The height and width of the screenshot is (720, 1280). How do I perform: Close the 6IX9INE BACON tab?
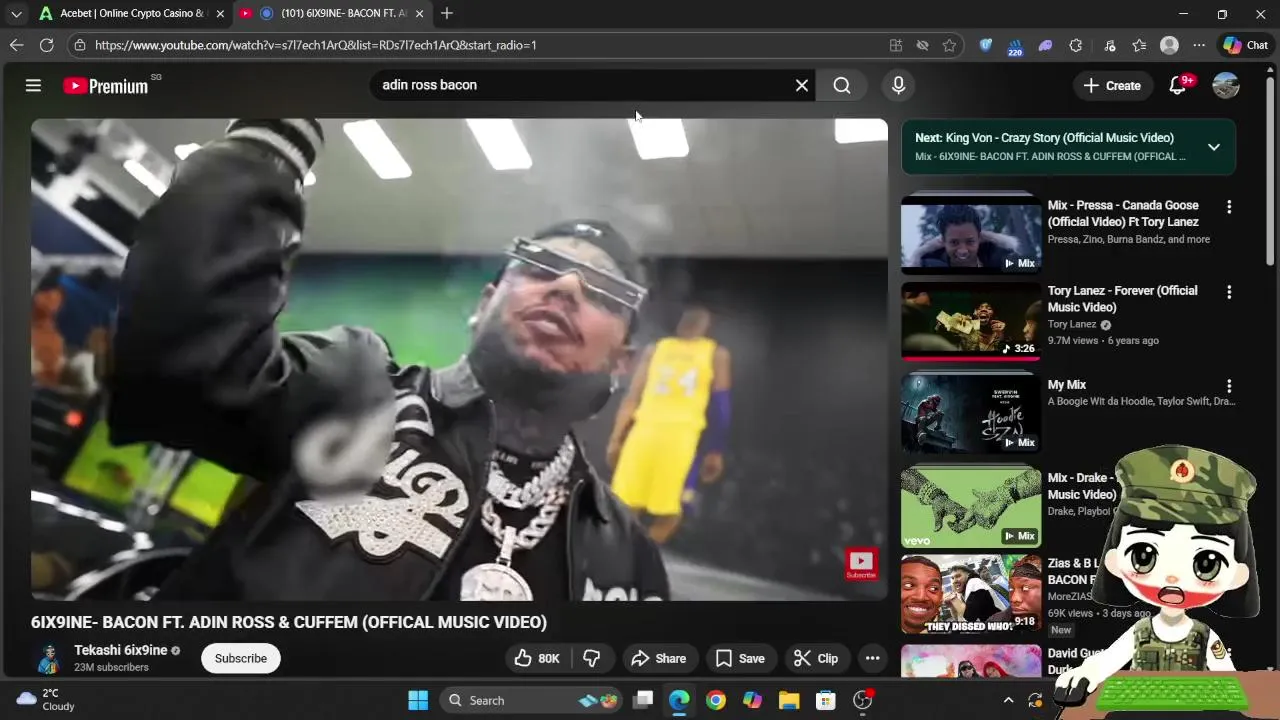pos(419,14)
